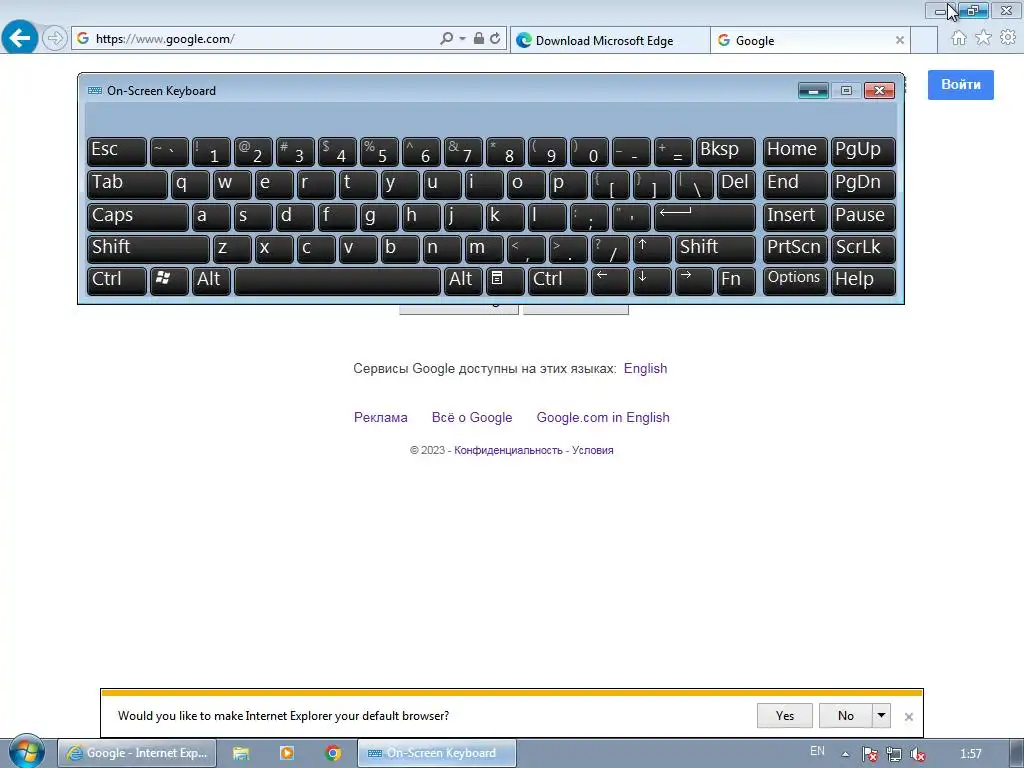Viewport: 1024px width, 768px height.
Task: Tap the Bksp key on the On-Screen Keyboard
Action: click(x=726, y=152)
